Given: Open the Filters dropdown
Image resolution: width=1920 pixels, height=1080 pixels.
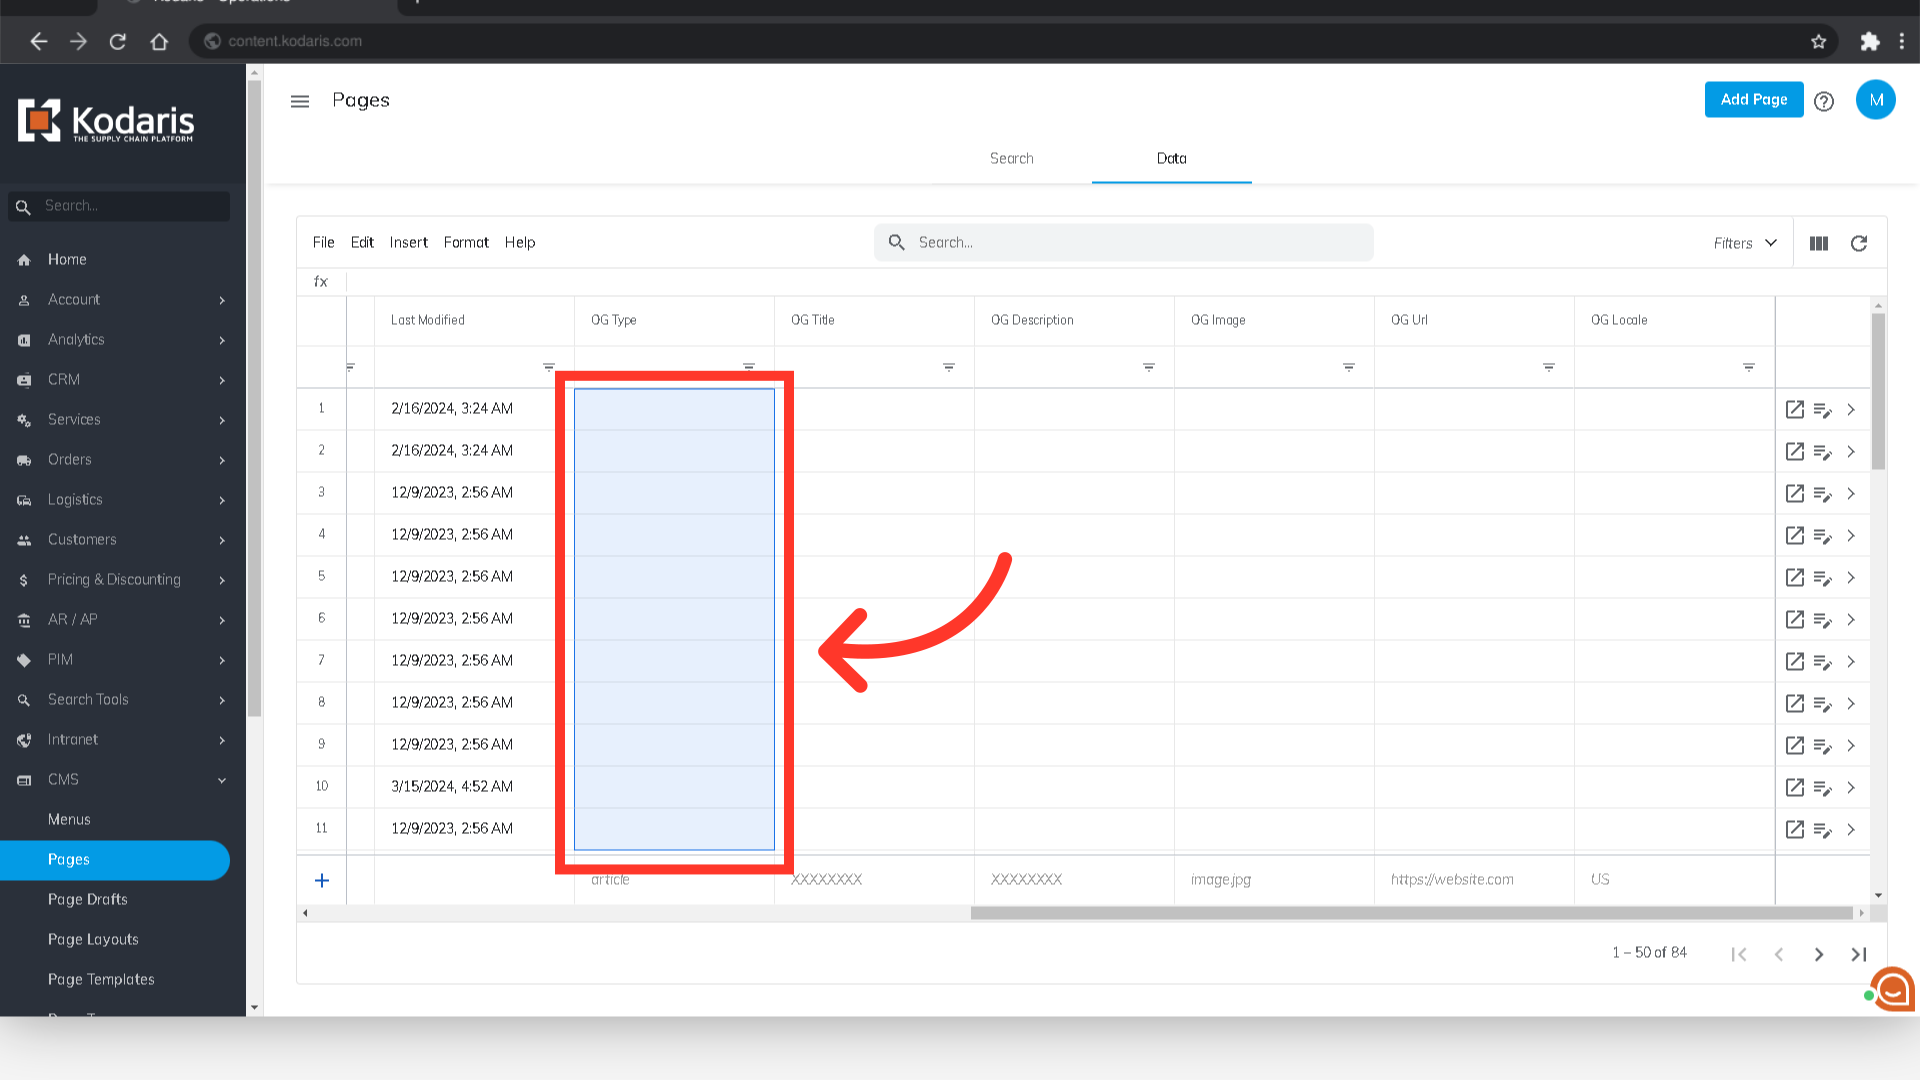Looking at the screenshot, I should (1745, 243).
